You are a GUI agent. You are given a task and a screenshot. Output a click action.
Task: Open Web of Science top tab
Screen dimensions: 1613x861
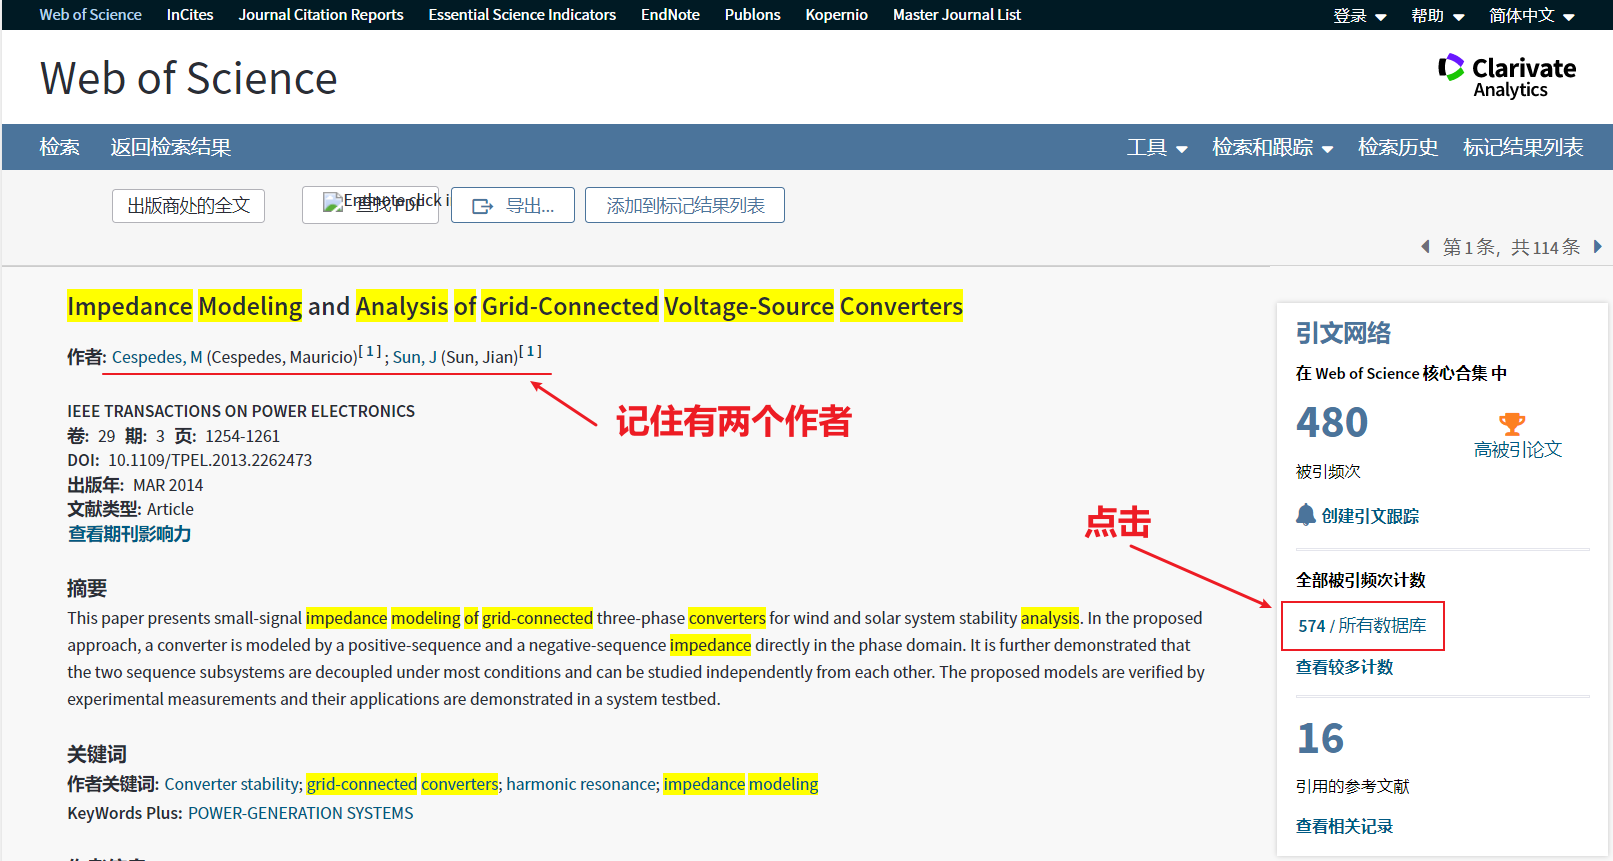tap(90, 15)
